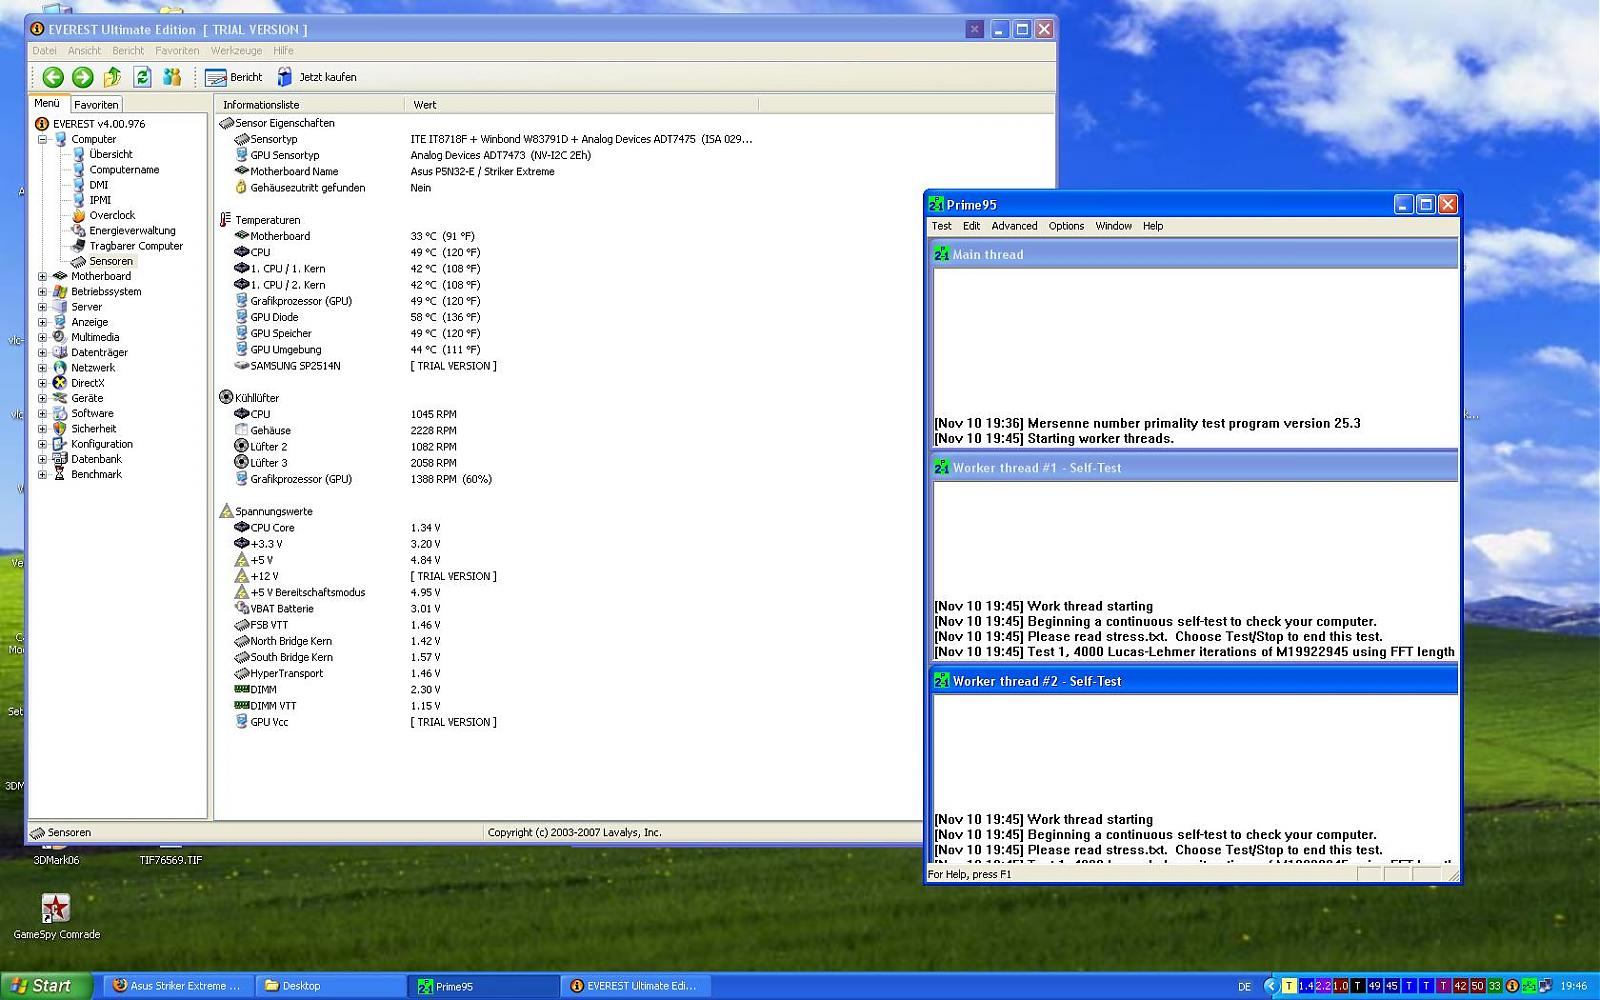Click the Refresh icon in EVEREST toolbar
1600x1000 pixels.
pos(142,77)
